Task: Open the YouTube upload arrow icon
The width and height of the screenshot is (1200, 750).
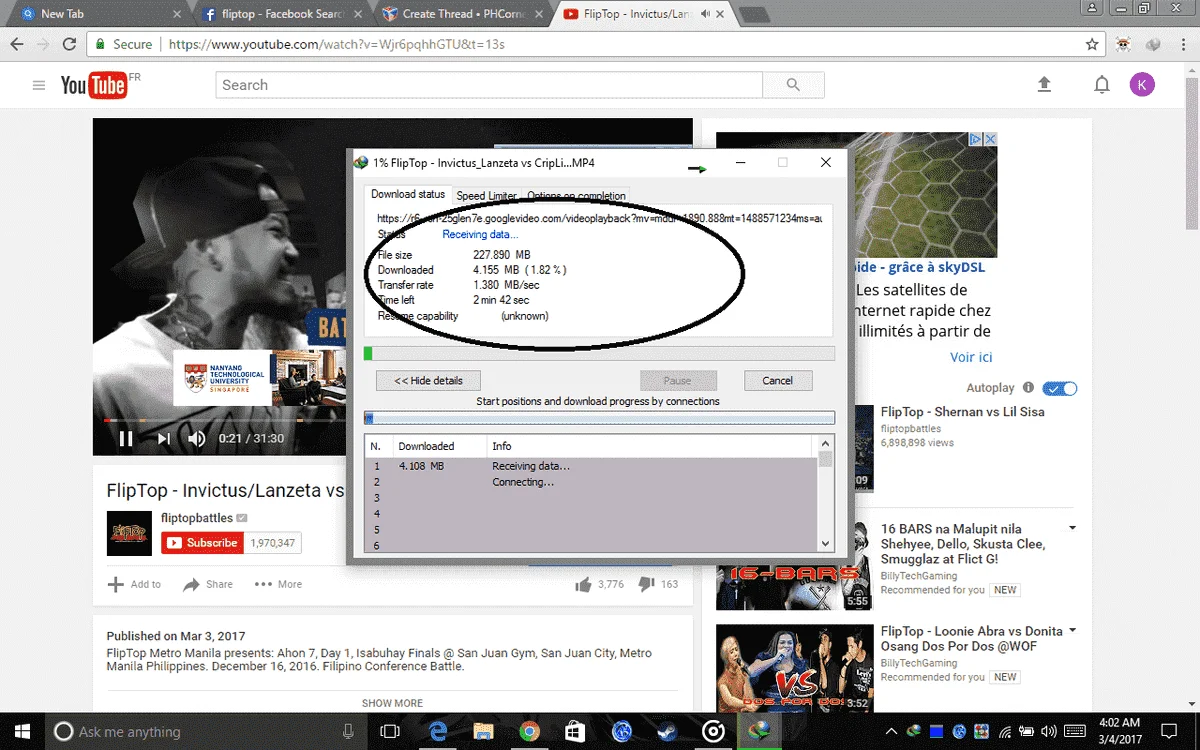Action: pos(1044,85)
